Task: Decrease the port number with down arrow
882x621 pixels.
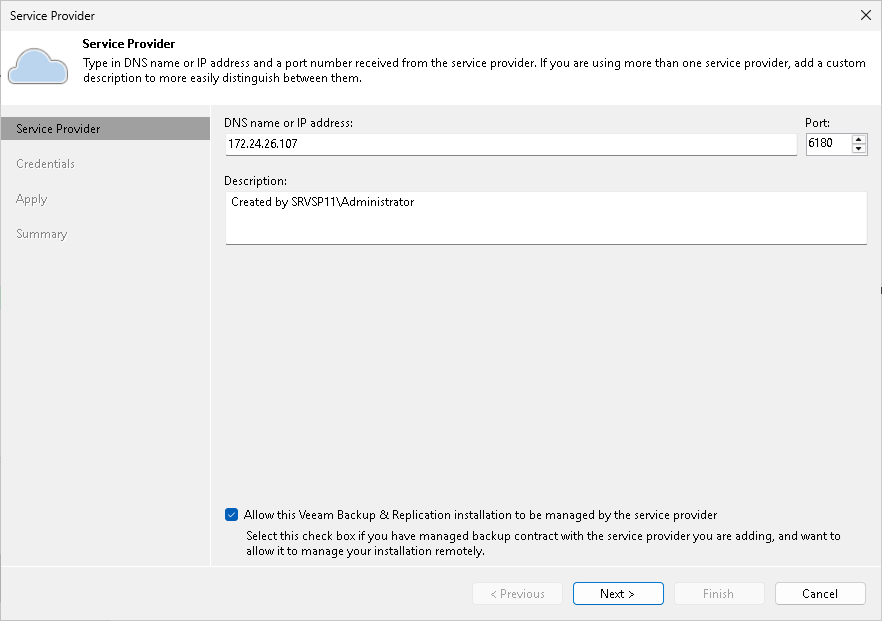Action: click(x=858, y=148)
